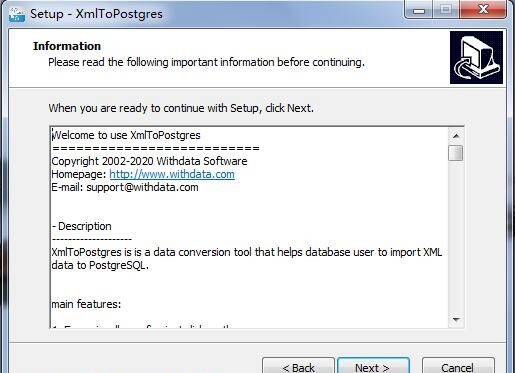This screenshot has width=515, height=373.
Task: Click the 'data to PostgreSQL.' description line
Action: [100, 266]
